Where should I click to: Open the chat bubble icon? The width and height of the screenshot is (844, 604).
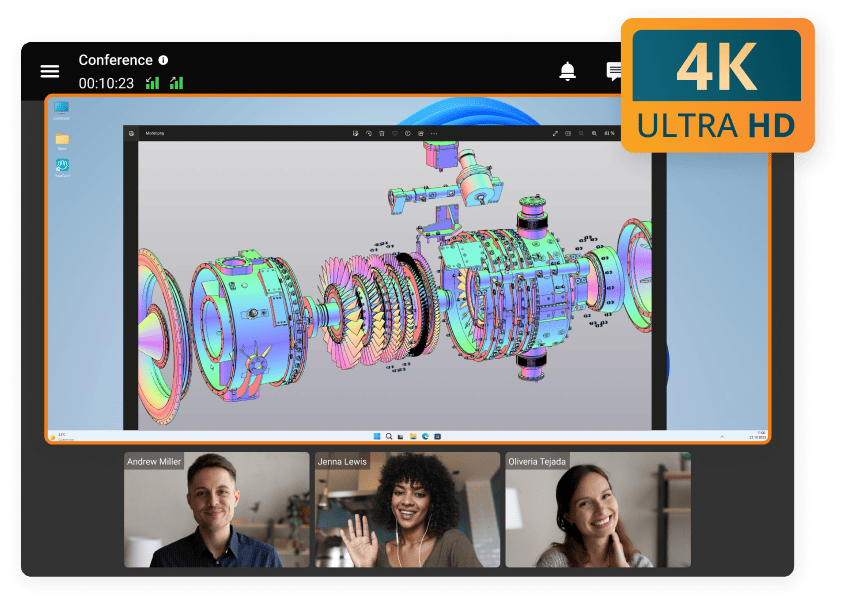tap(614, 71)
